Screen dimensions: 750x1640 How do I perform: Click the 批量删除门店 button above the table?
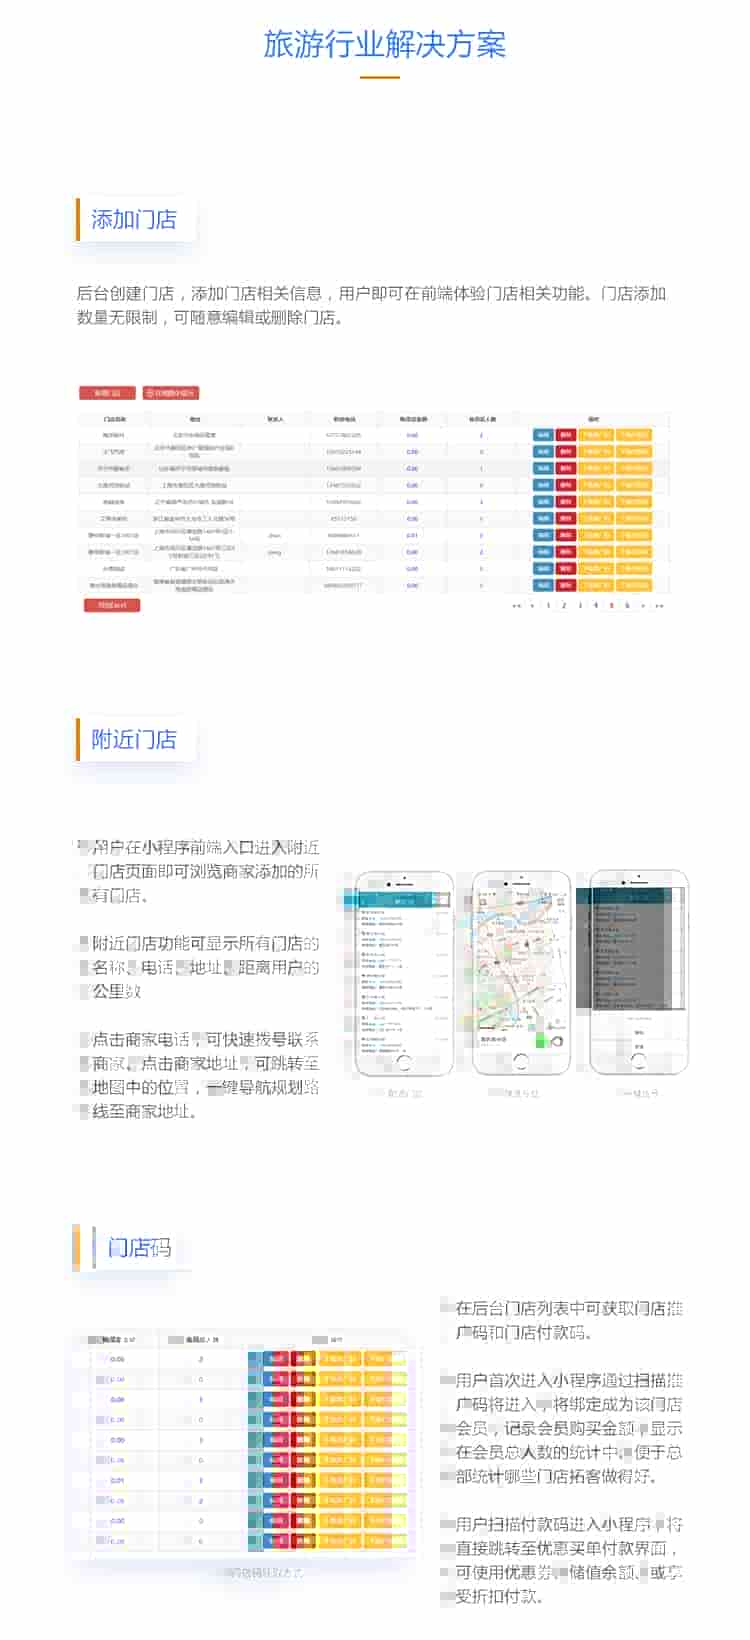171,393
